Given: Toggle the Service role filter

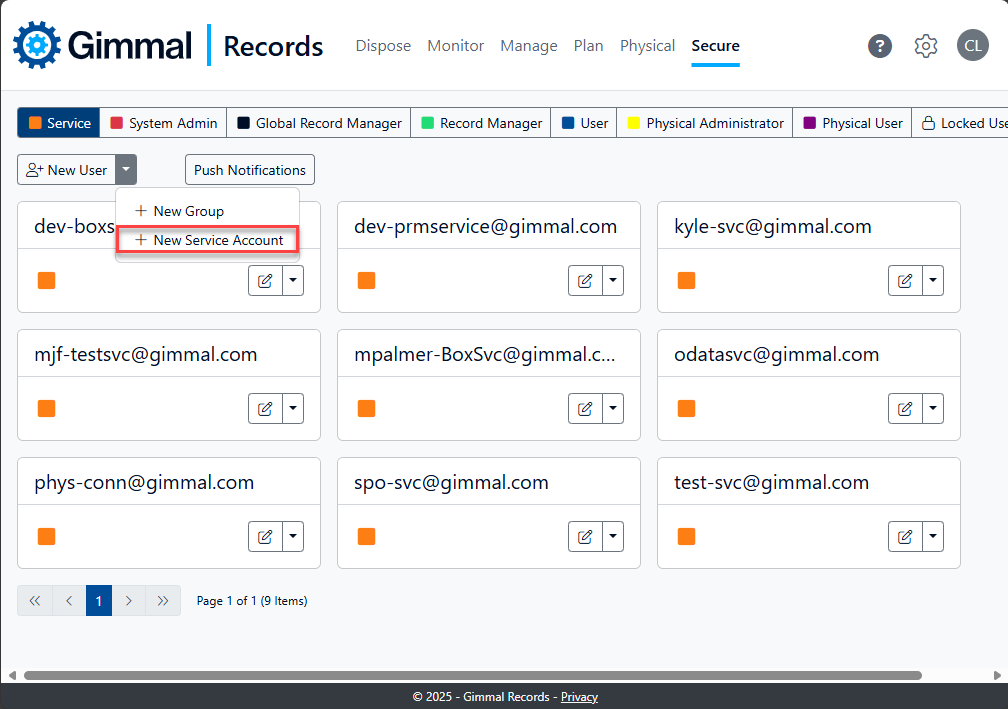Looking at the screenshot, I should tap(59, 123).
